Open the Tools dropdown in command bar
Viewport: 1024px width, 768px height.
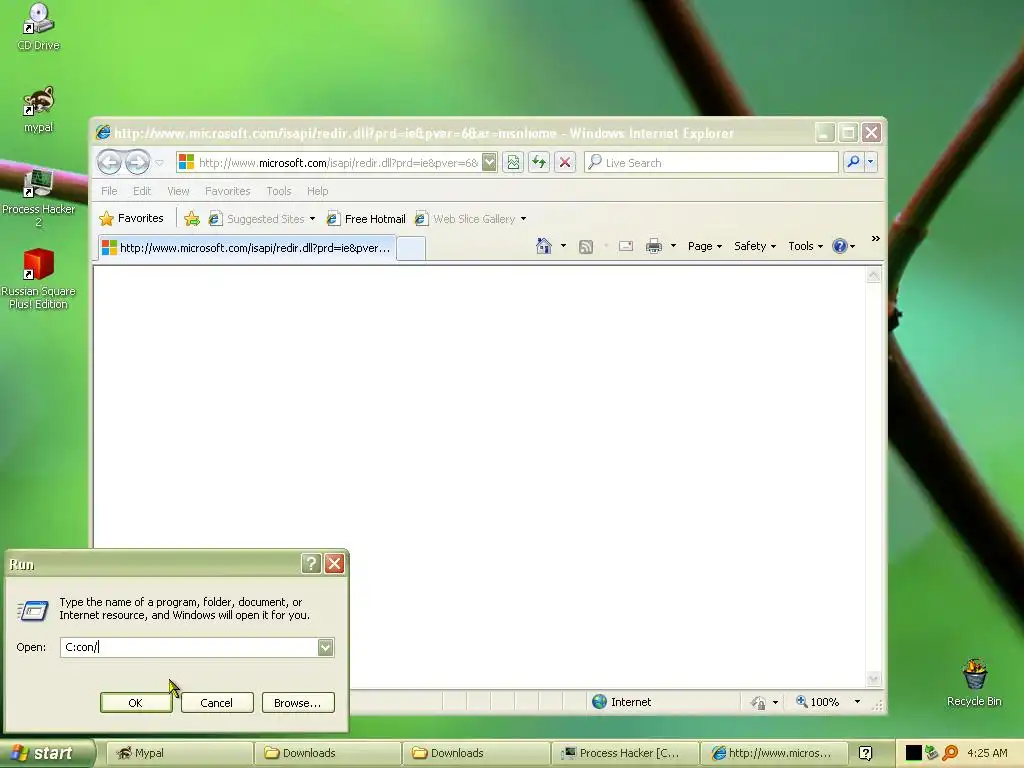point(805,246)
